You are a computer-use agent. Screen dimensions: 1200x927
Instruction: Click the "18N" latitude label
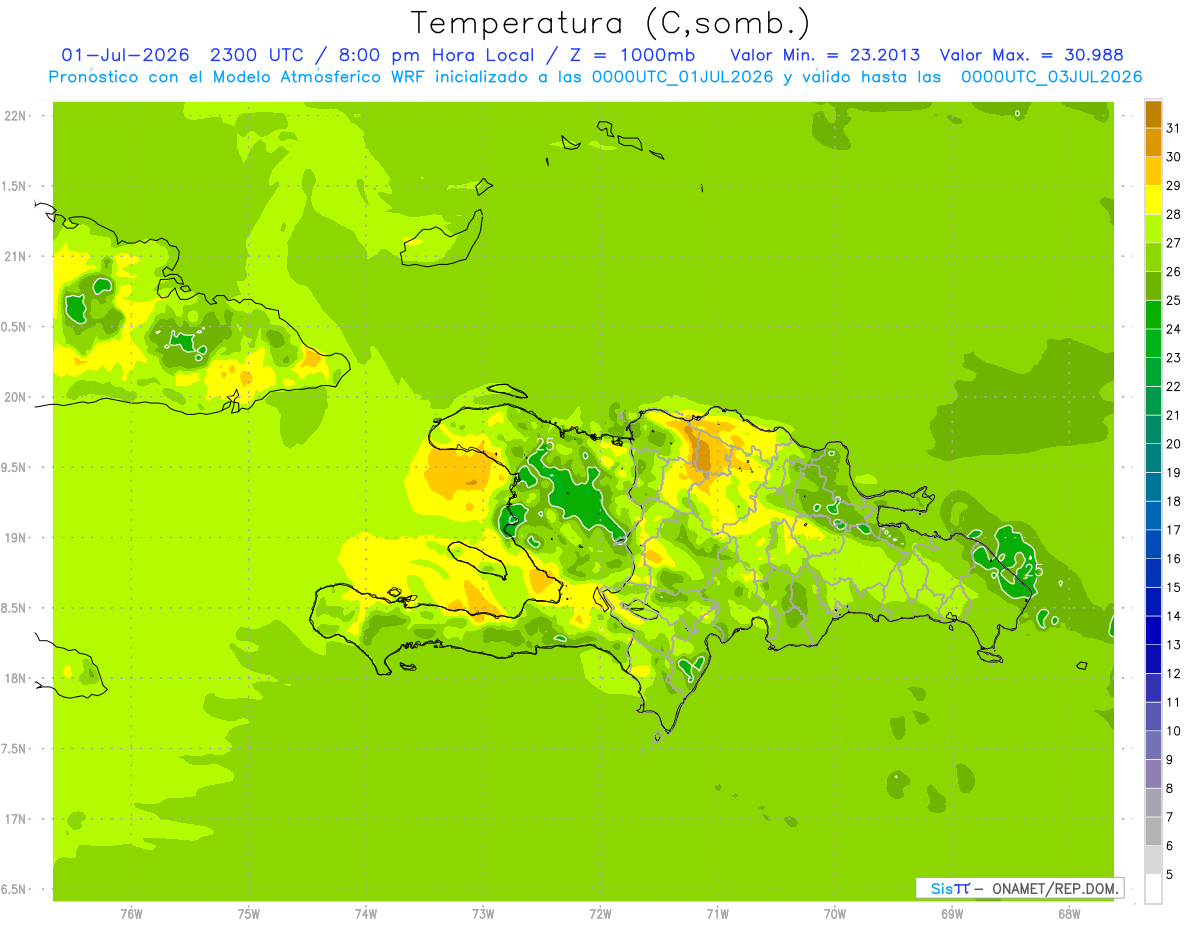coord(15,678)
